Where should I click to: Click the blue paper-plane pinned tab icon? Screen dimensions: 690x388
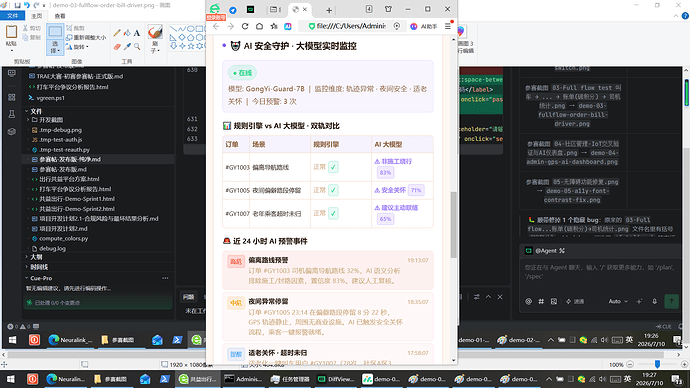click(233, 10)
